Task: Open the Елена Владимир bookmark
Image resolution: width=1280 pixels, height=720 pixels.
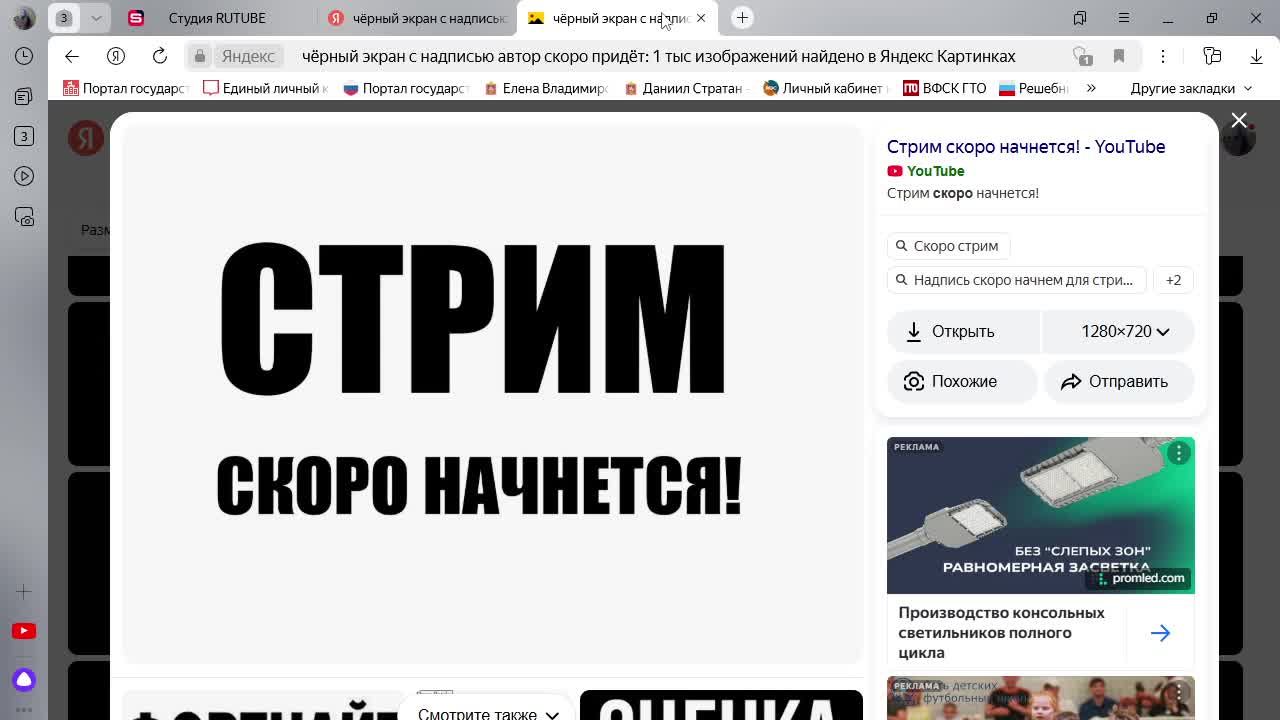Action: pos(545,88)
